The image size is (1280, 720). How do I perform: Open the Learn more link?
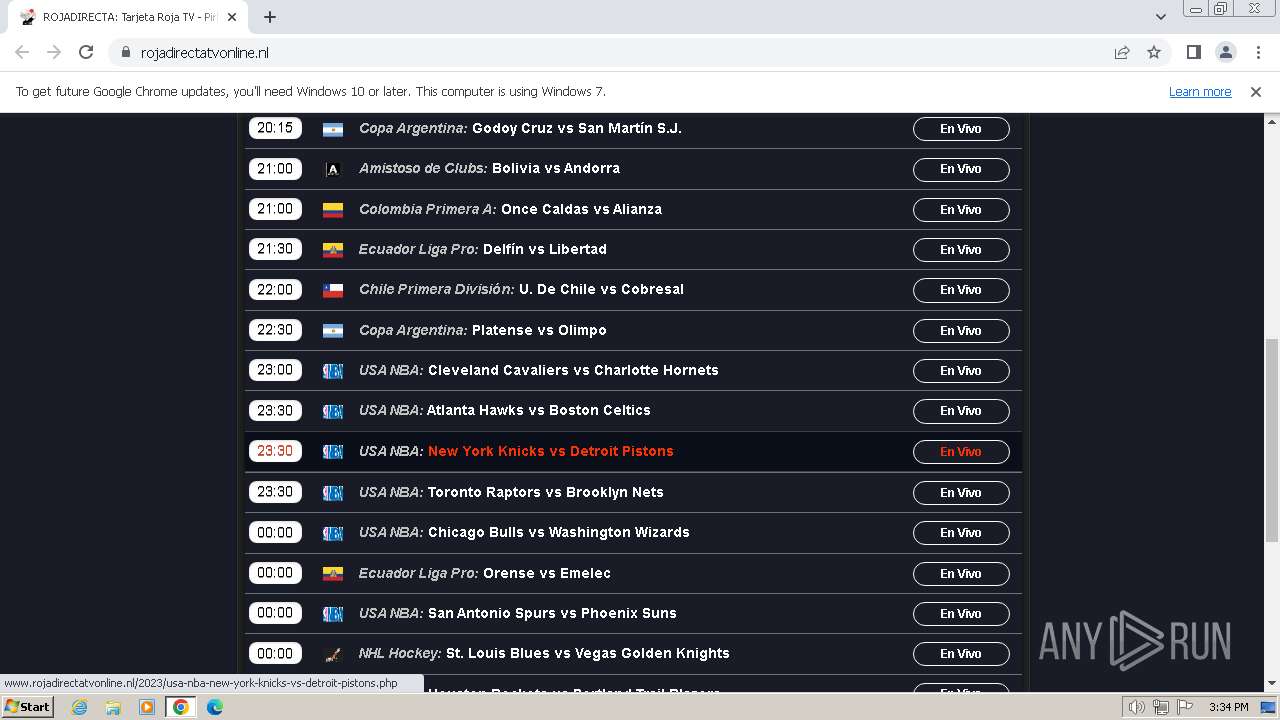(1200, 91)
